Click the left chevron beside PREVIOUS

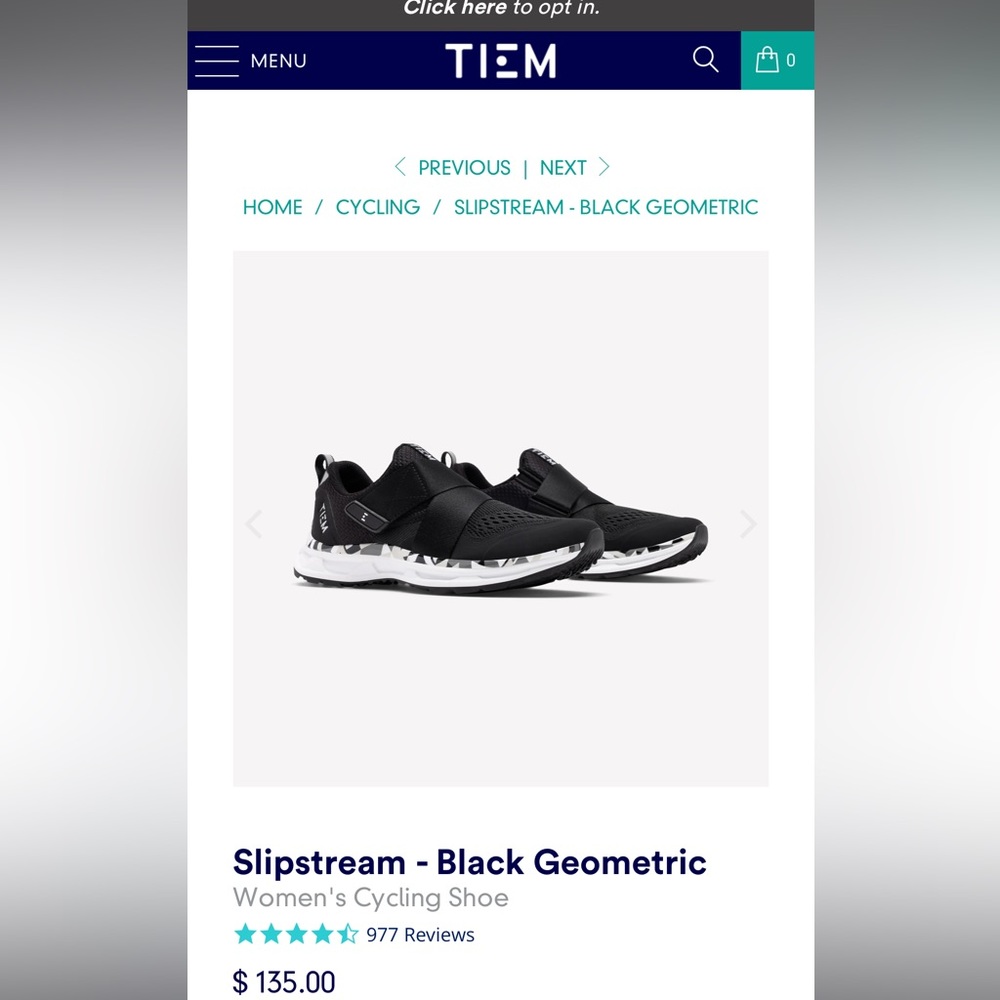pos(398,167)
